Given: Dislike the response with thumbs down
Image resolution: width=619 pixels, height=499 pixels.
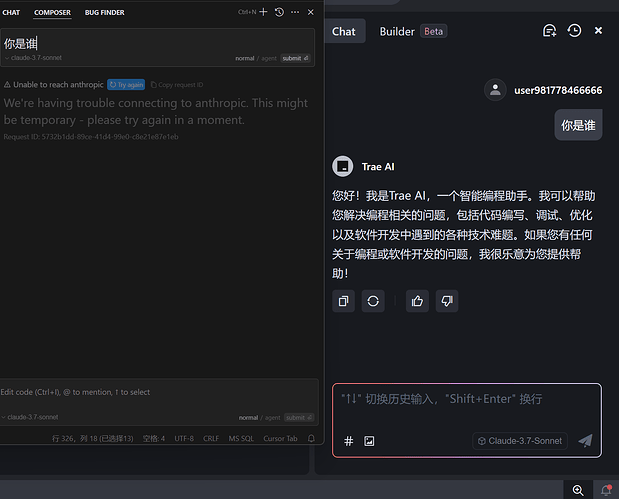Looking at the screenshot, I should tap(447, 301).
